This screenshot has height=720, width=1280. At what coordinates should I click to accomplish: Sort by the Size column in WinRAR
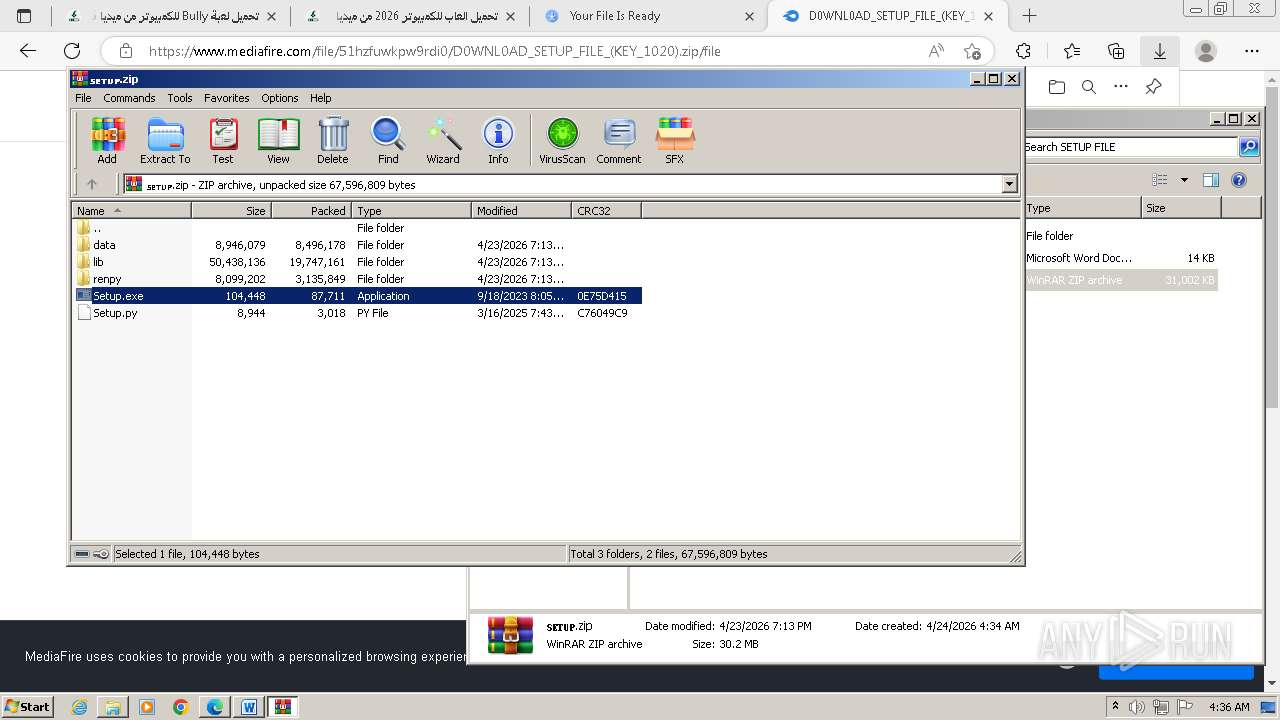(231, 210)
